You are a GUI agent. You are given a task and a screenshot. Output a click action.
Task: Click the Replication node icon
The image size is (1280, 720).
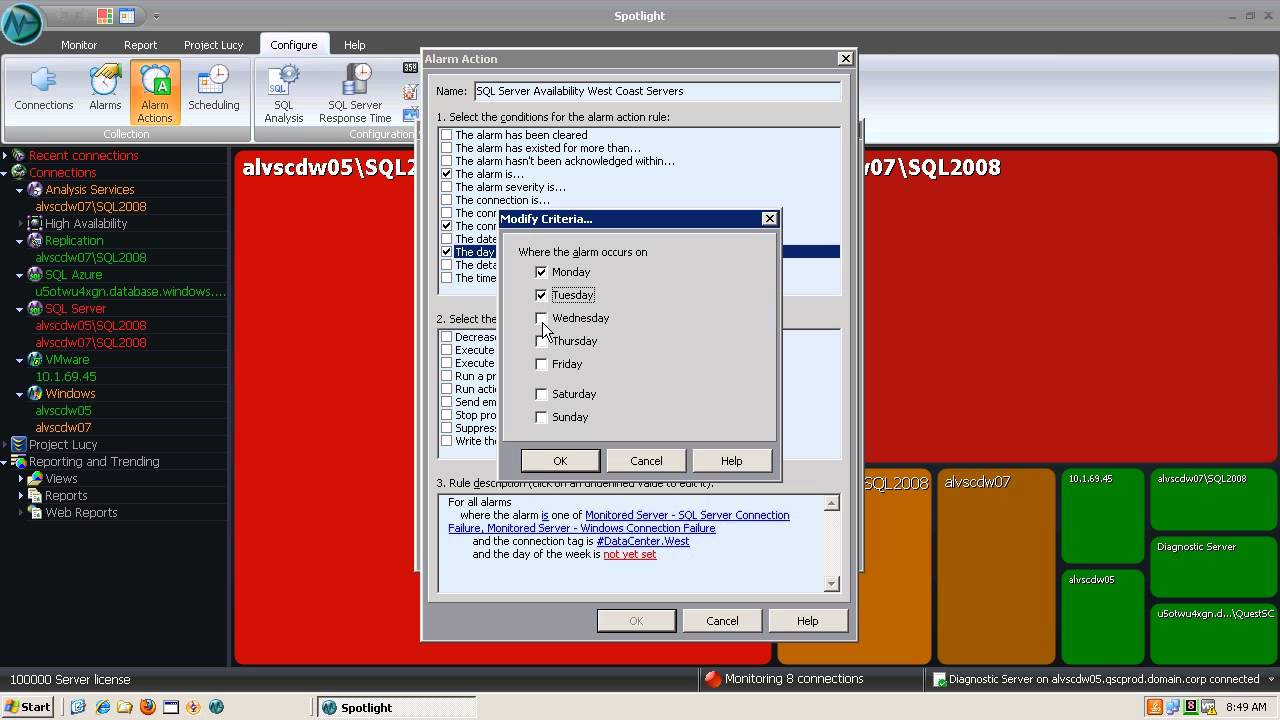pyautogui.click(x=35, y=241)
